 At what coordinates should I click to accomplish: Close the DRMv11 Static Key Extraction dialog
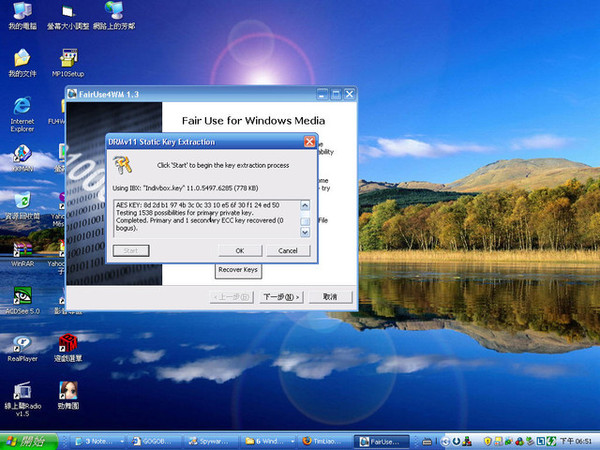[309, 142]
